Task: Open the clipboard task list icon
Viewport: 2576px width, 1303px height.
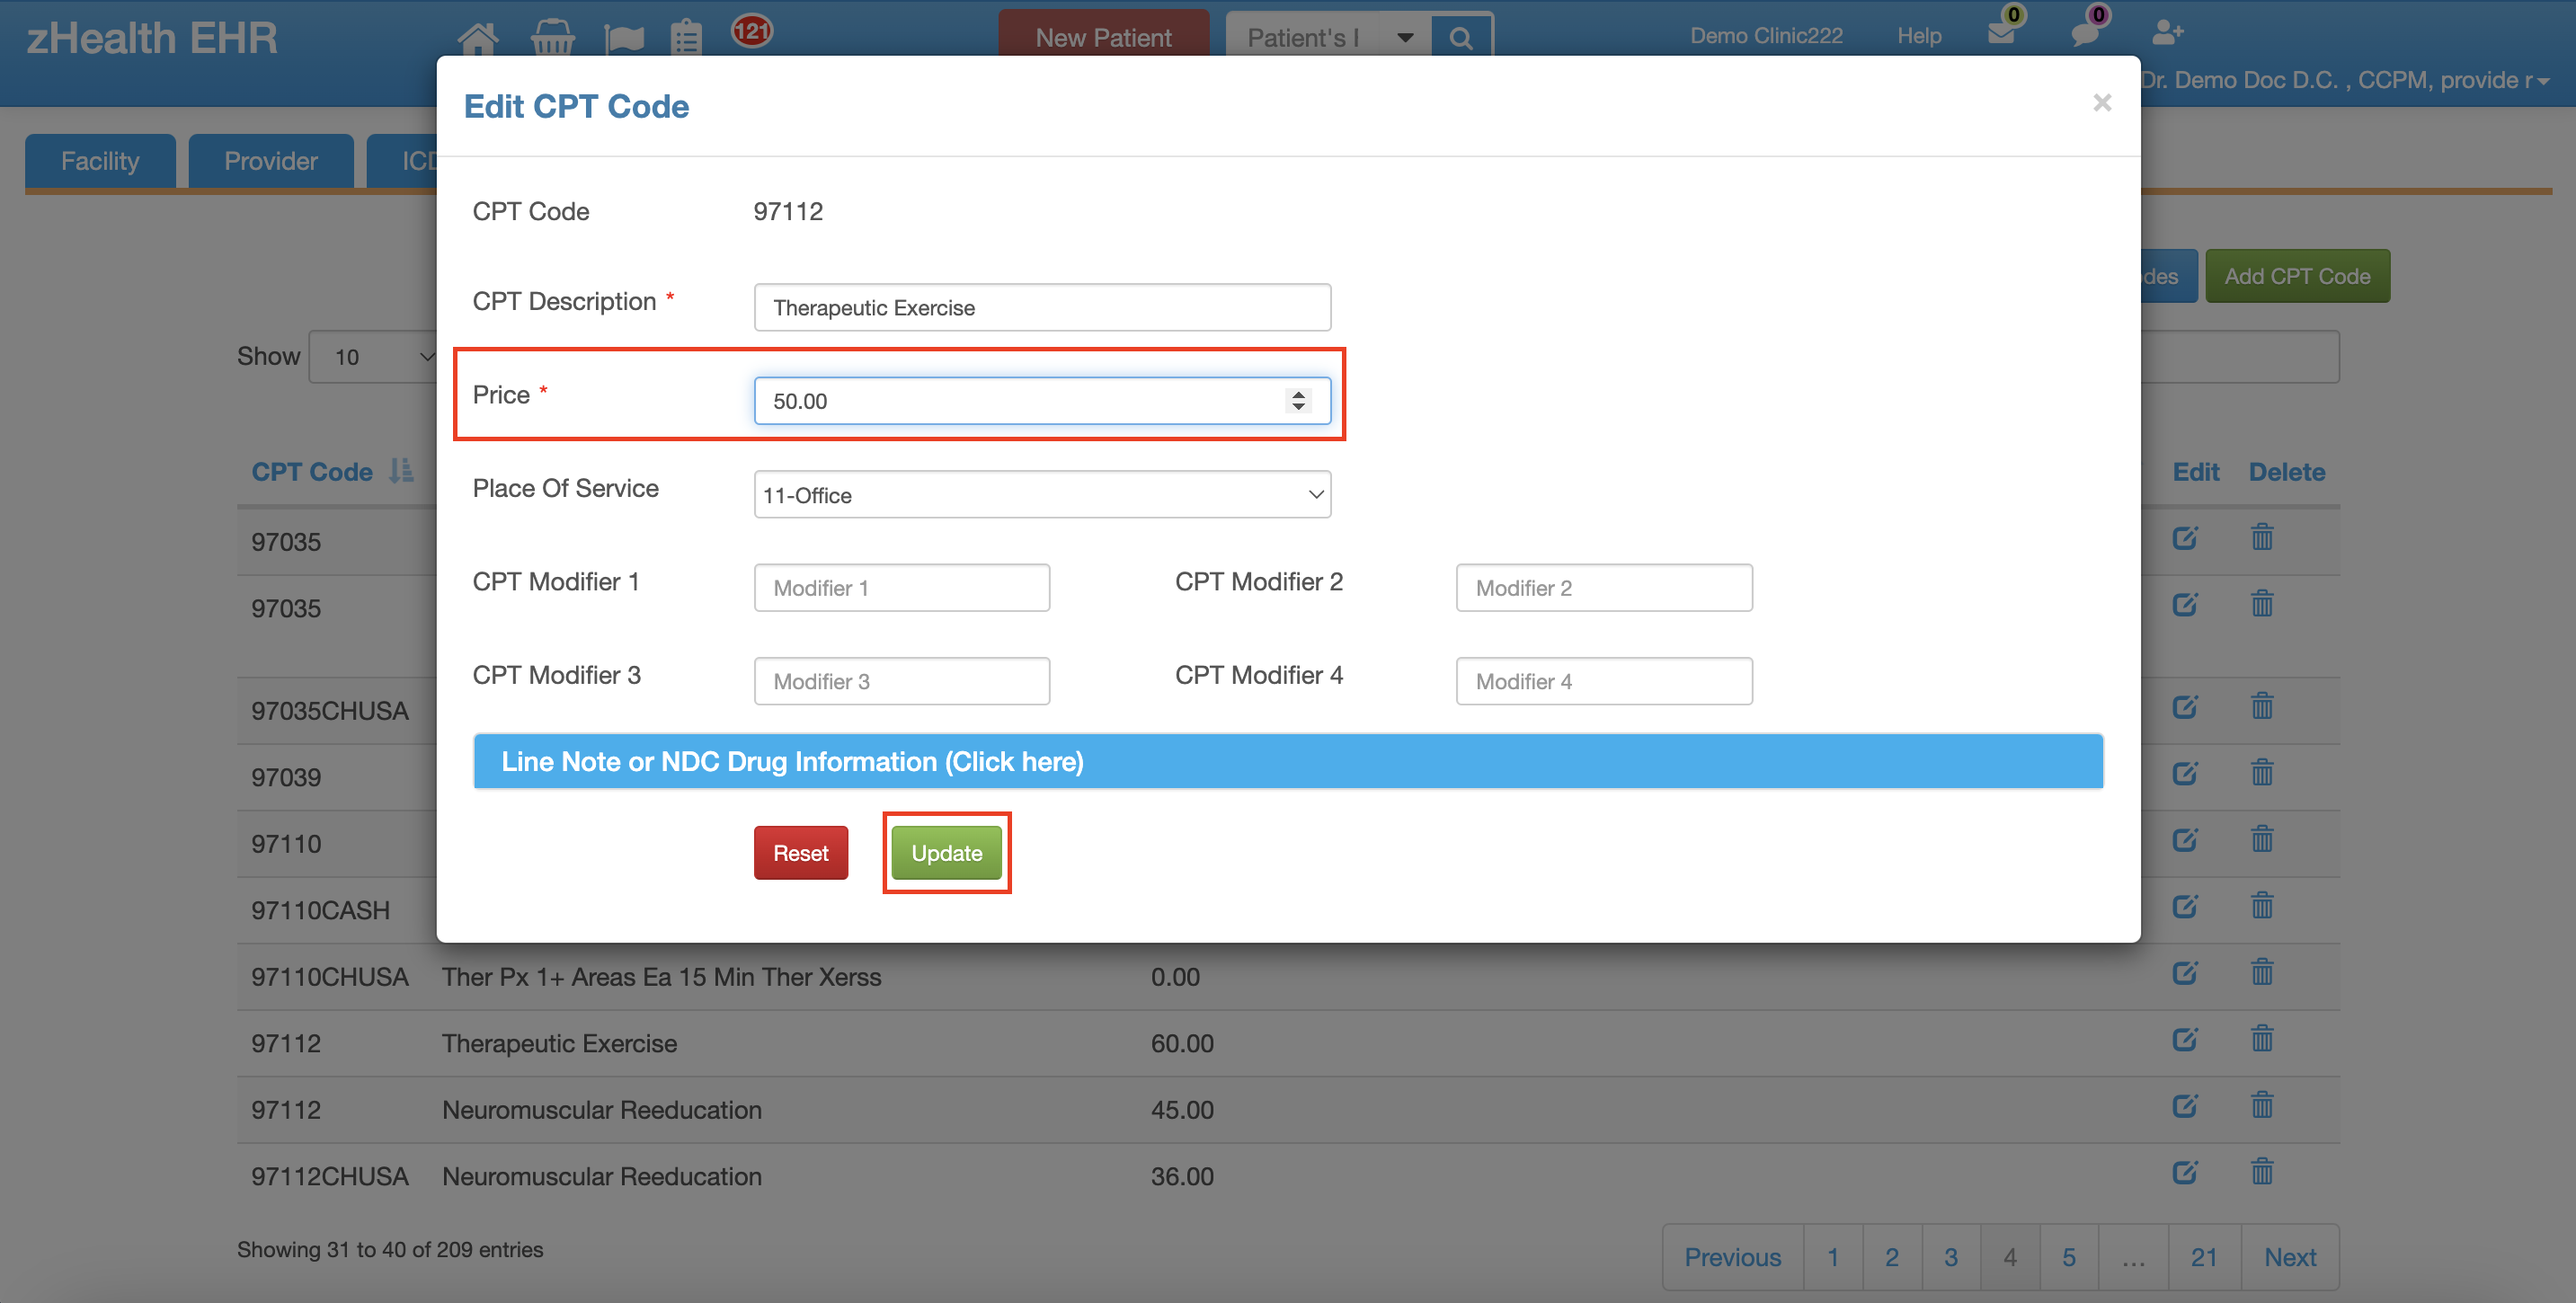Action: pyautogui.click(x=686, y=38)
